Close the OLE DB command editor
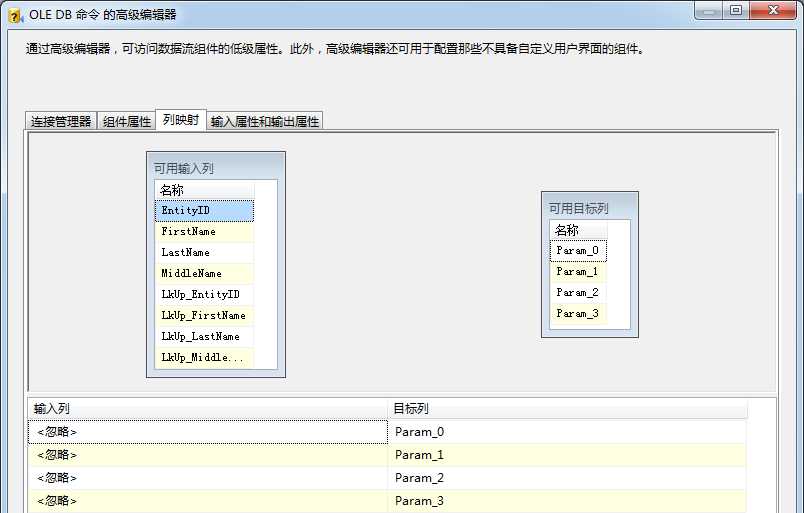The height and width of the screenshot is (513, 804). click(773, 10)
